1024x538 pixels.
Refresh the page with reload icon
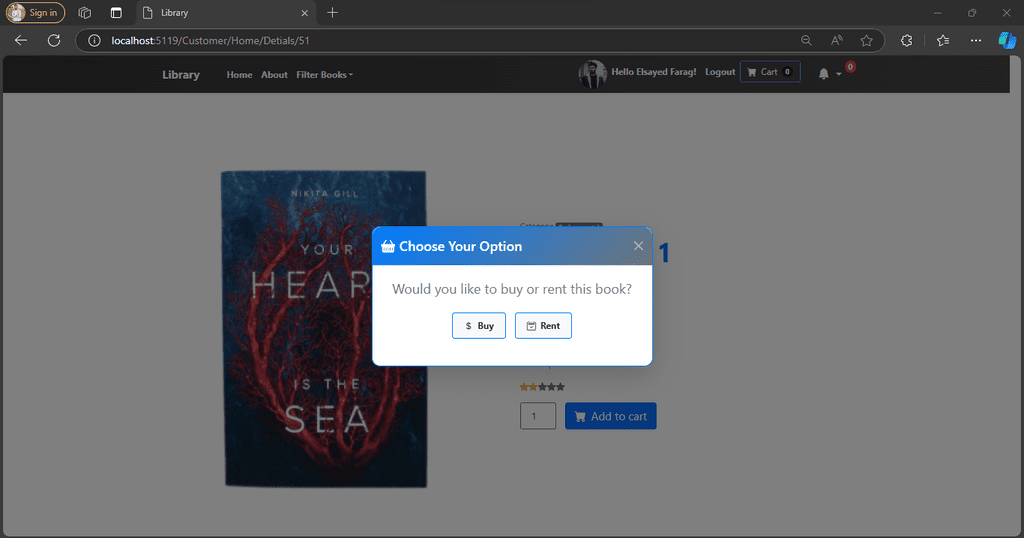pyautogui.click(x=54, y=40)
